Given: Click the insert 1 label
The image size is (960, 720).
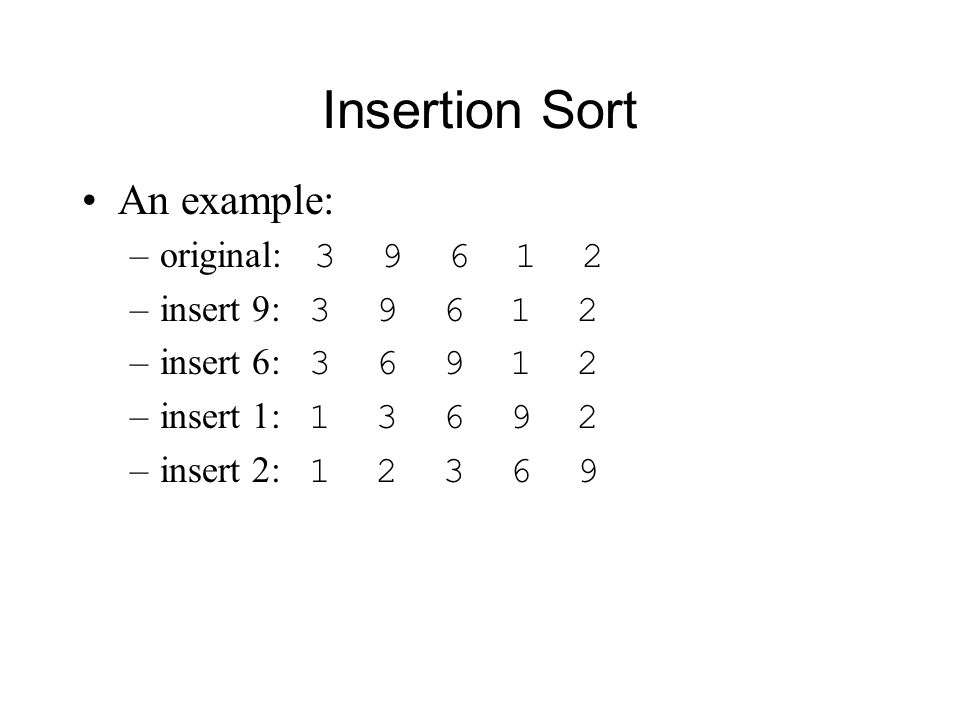Looking at the screenshot, I should pyautogui.click(x=220, y=417).
